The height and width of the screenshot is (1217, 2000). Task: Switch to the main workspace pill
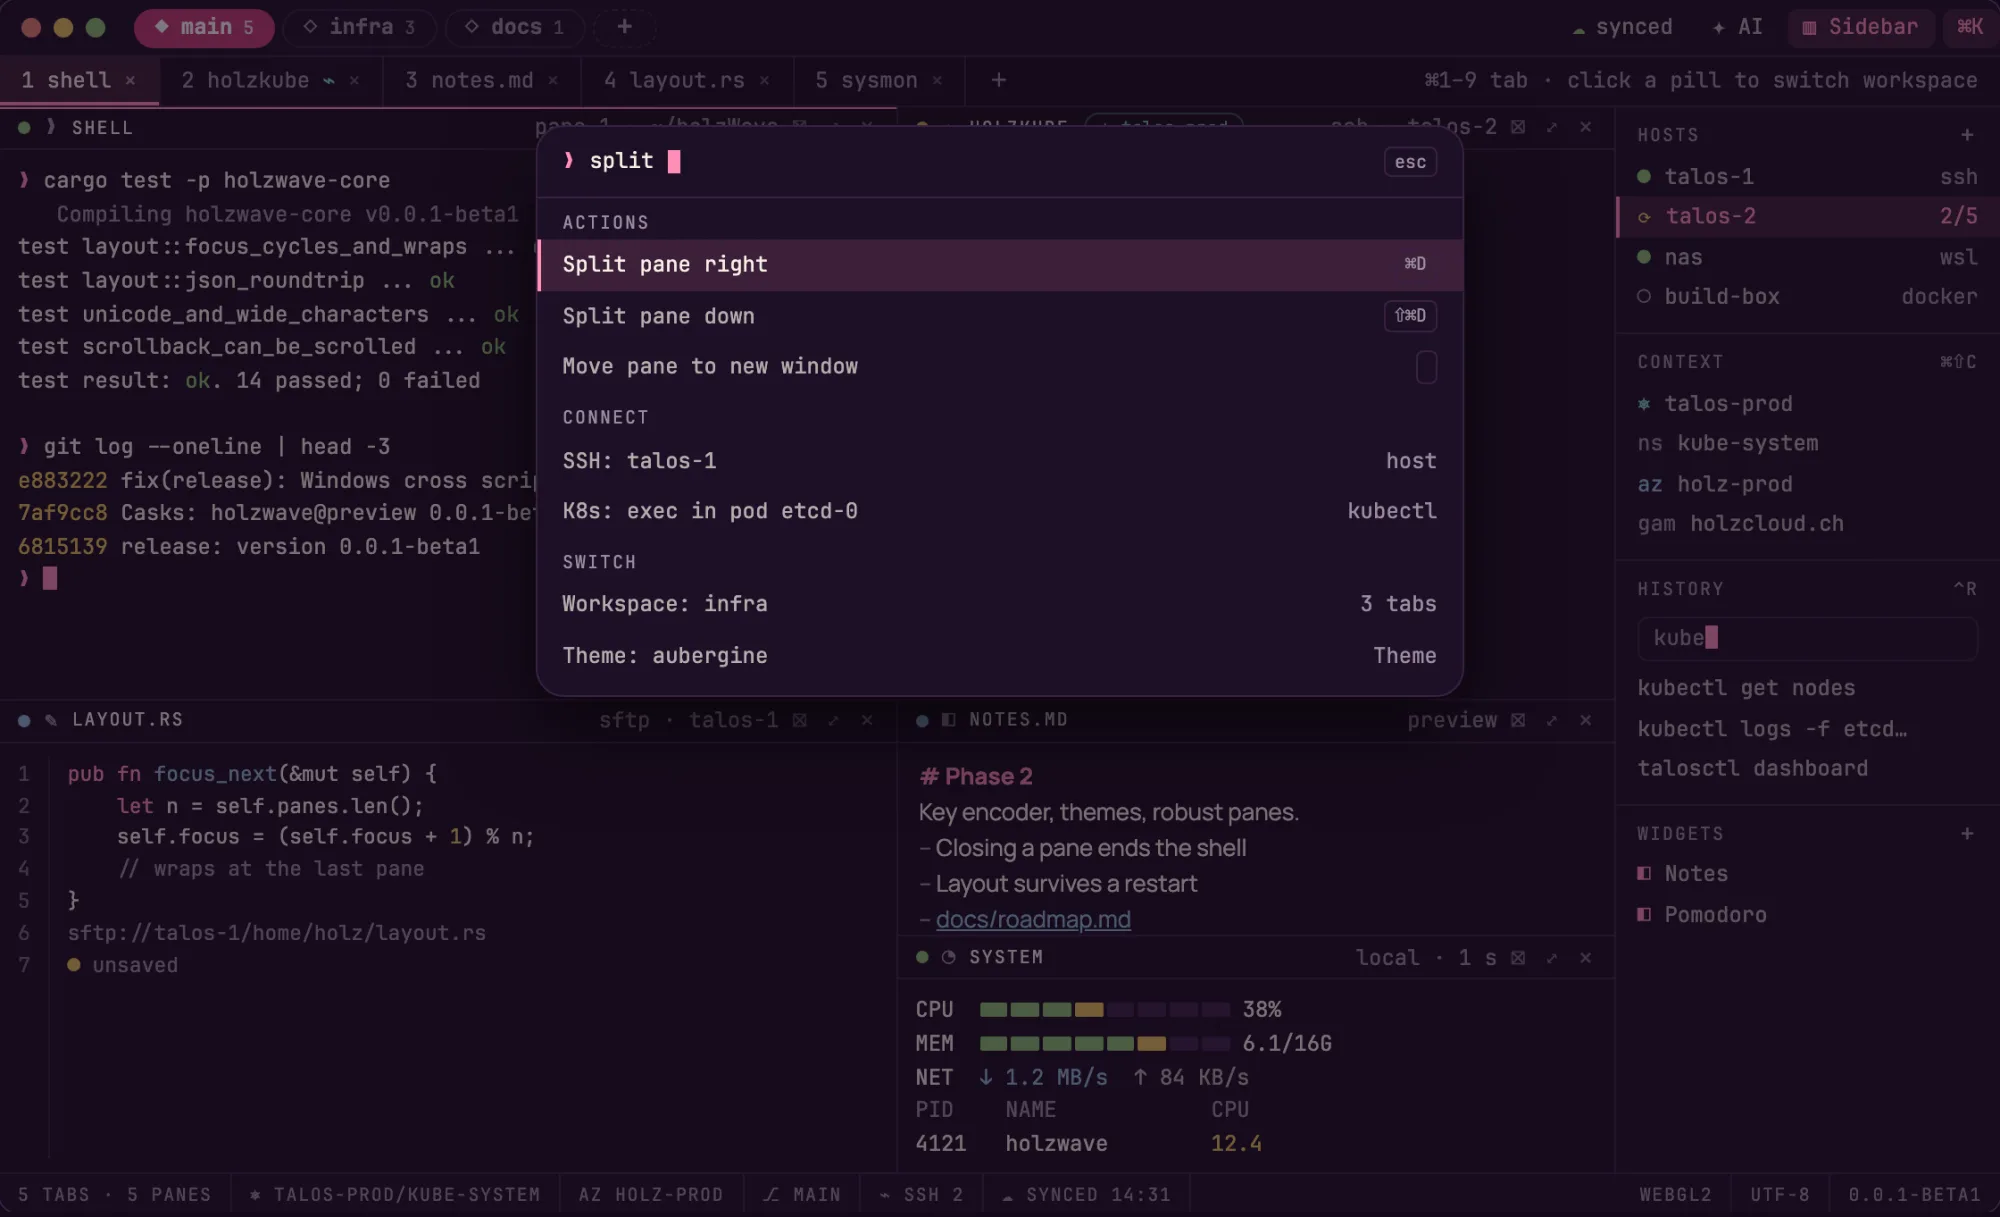tap(204, 27)
